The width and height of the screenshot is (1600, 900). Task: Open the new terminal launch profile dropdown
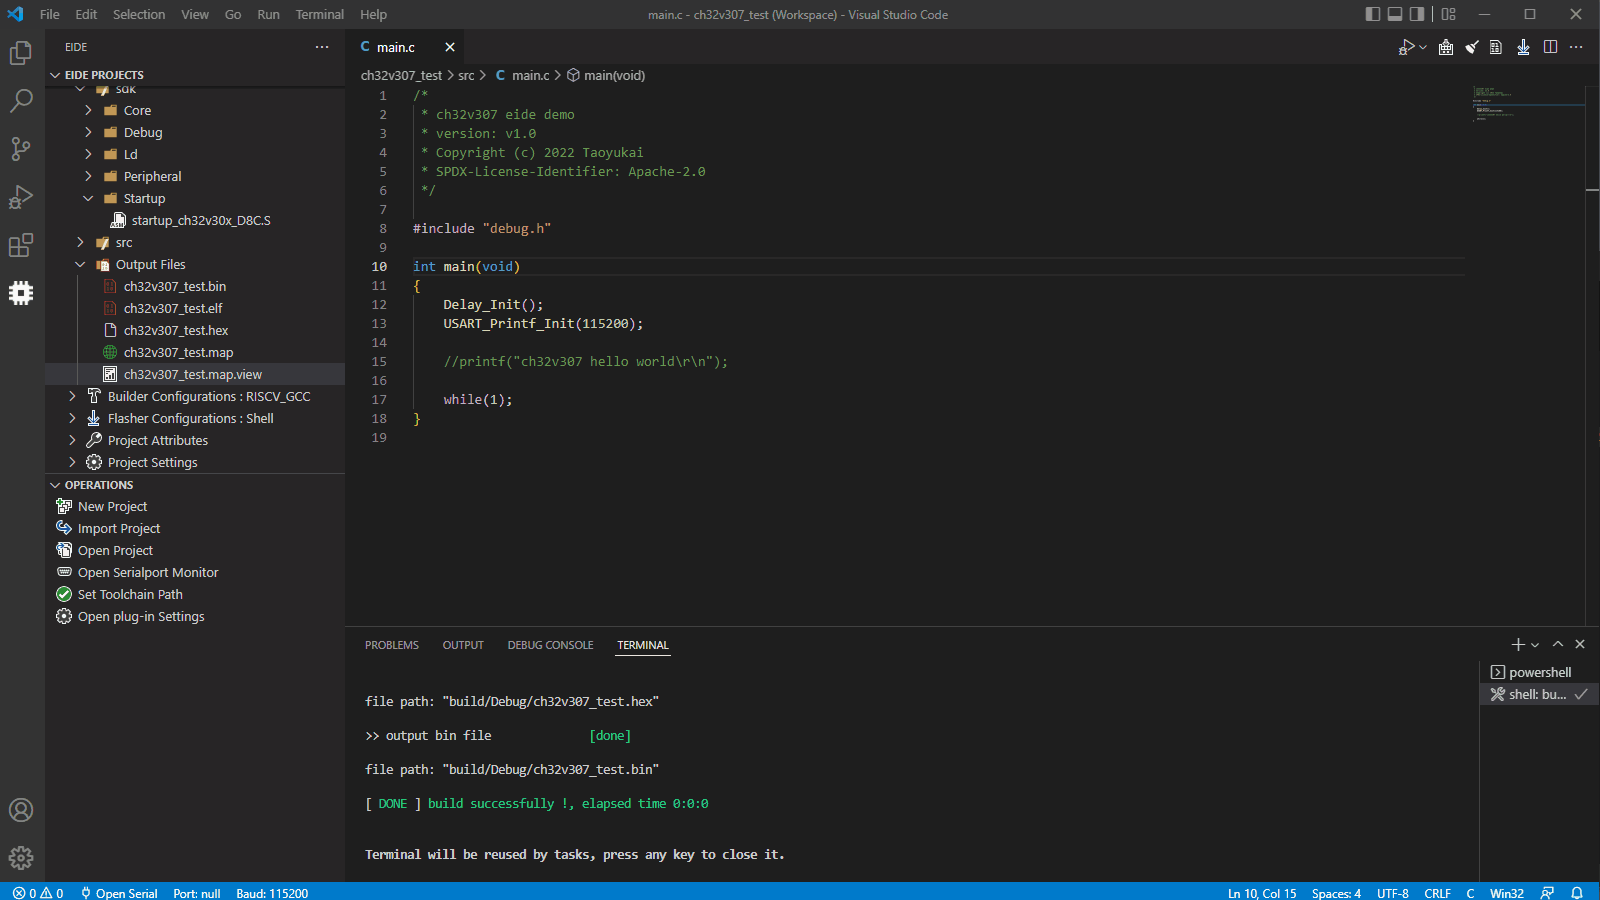click(x=1535, y=645)
